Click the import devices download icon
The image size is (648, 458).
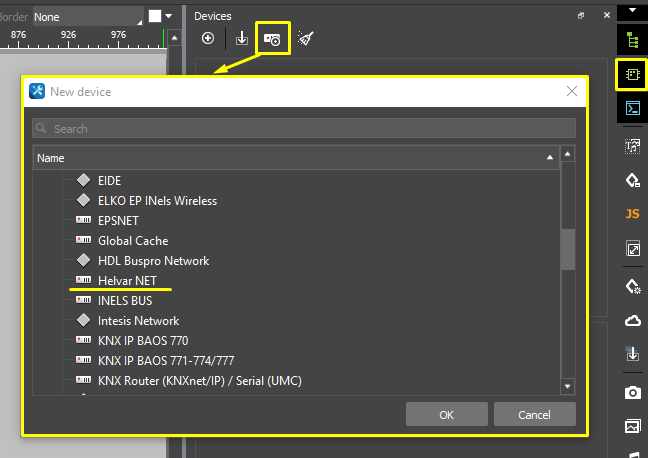point(241,39)
